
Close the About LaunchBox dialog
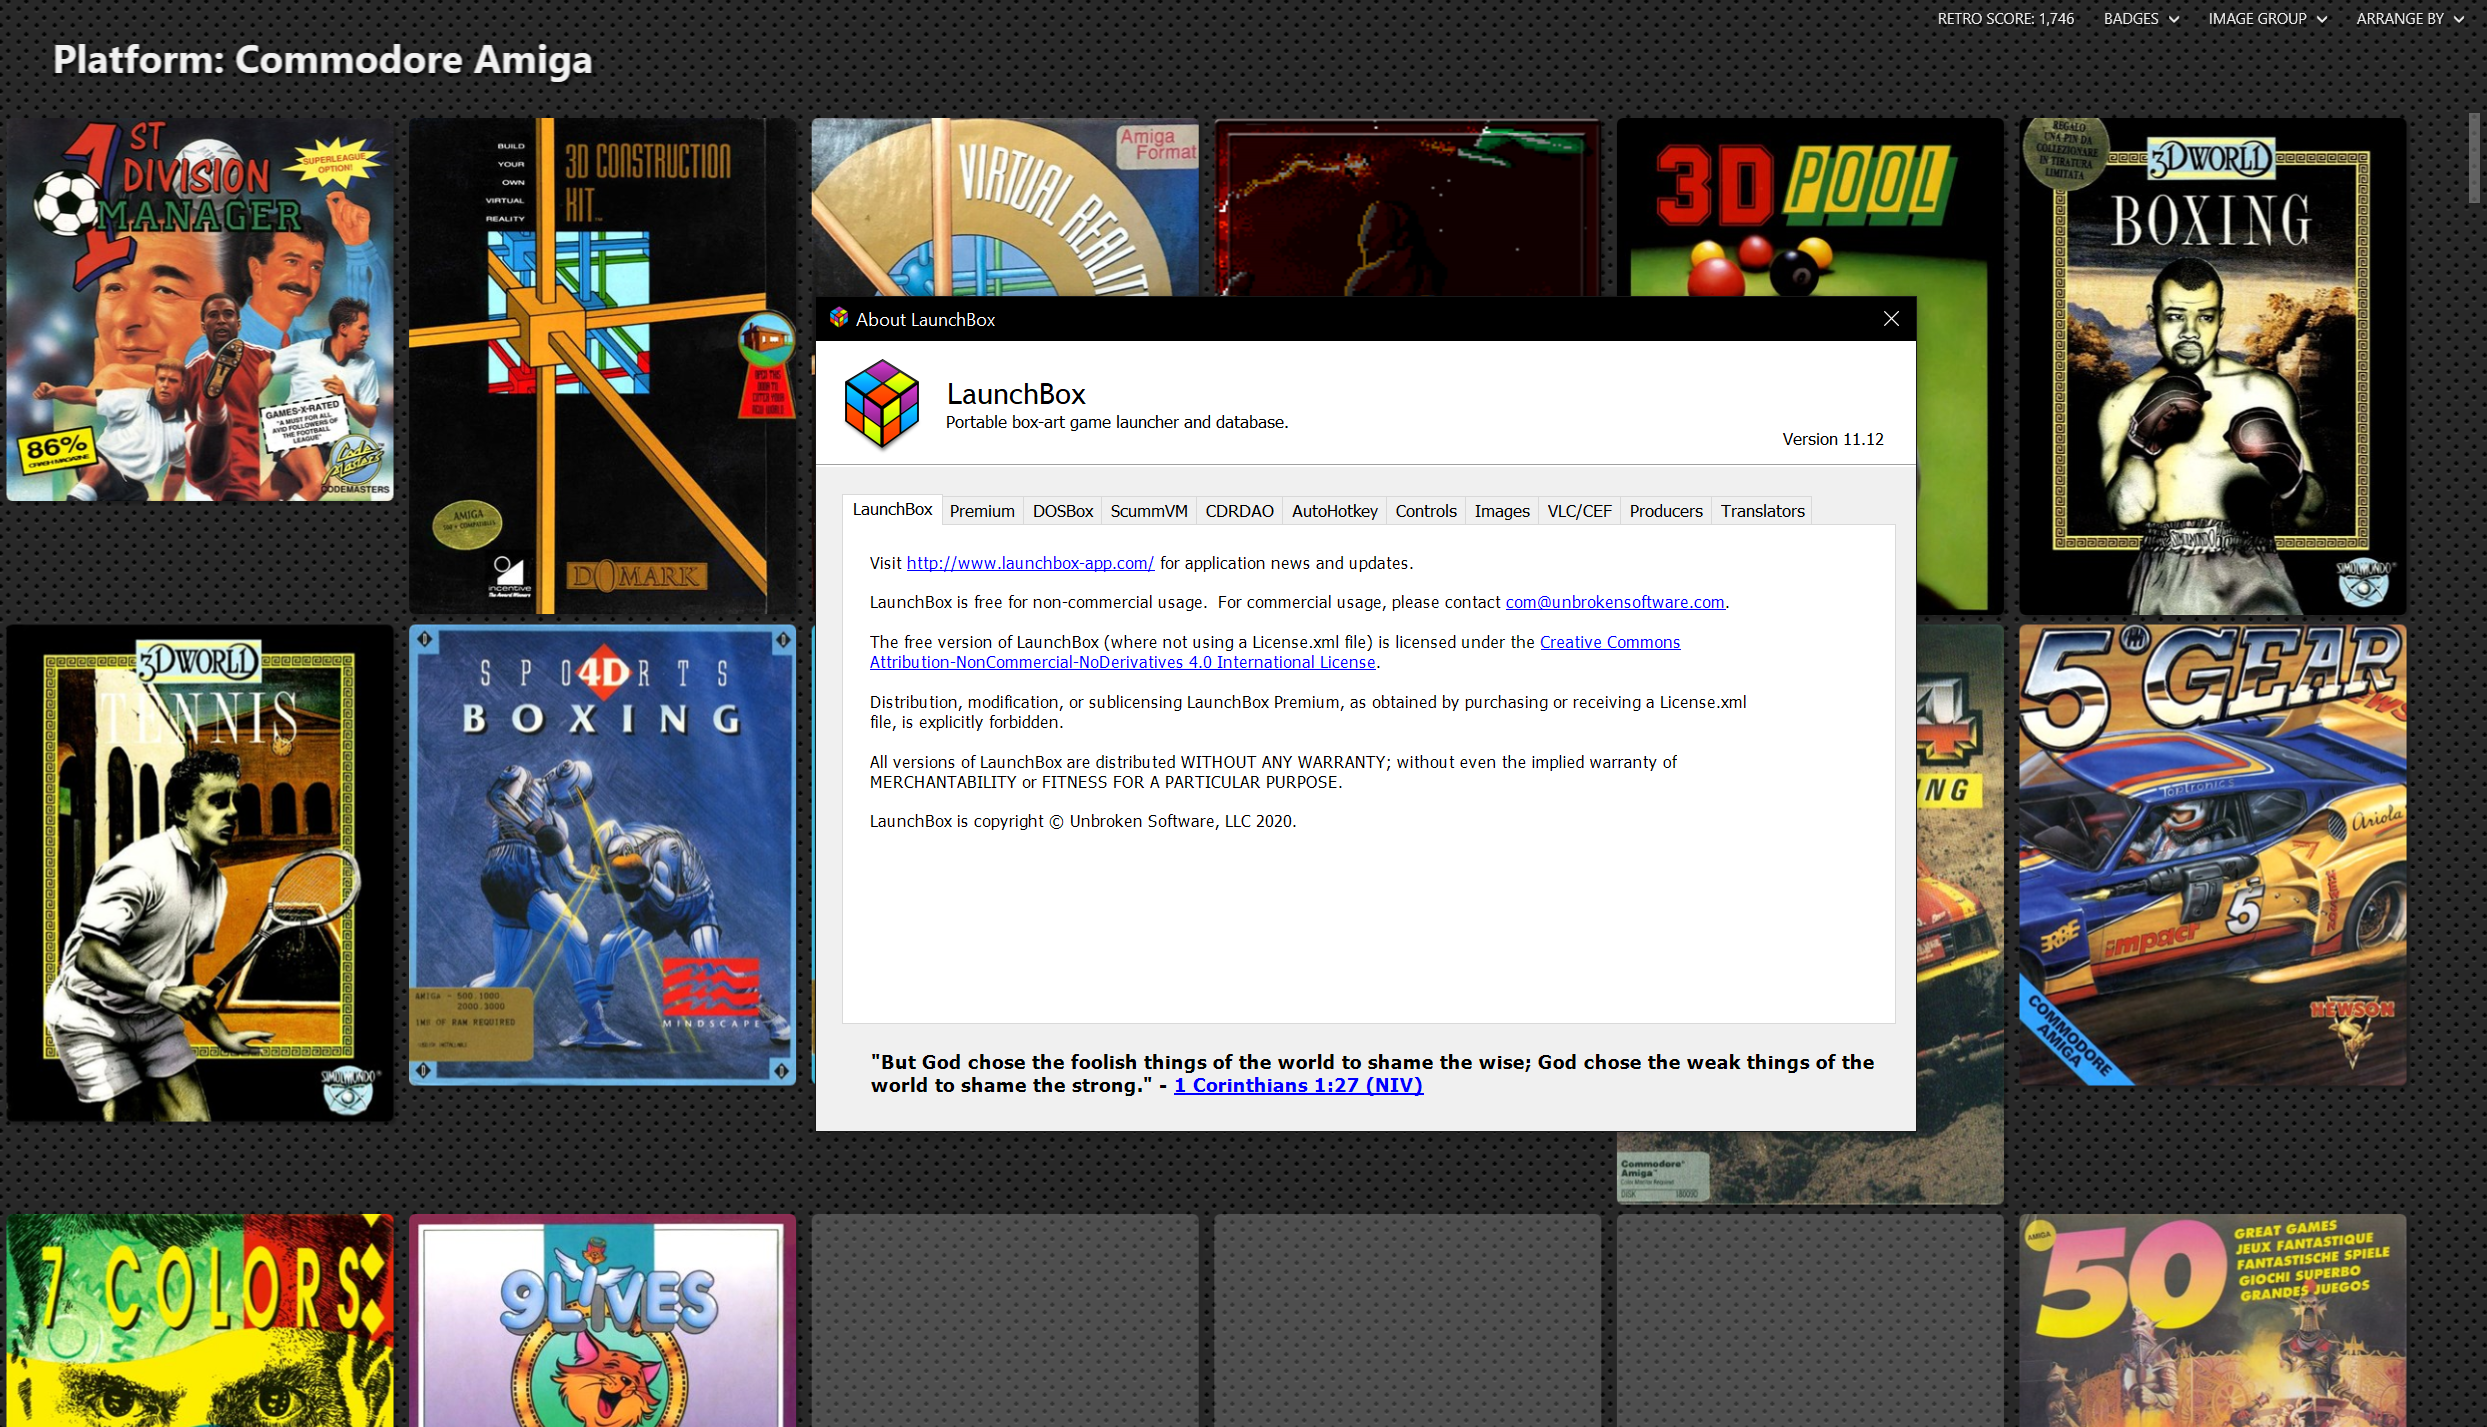pos(1891,318)
